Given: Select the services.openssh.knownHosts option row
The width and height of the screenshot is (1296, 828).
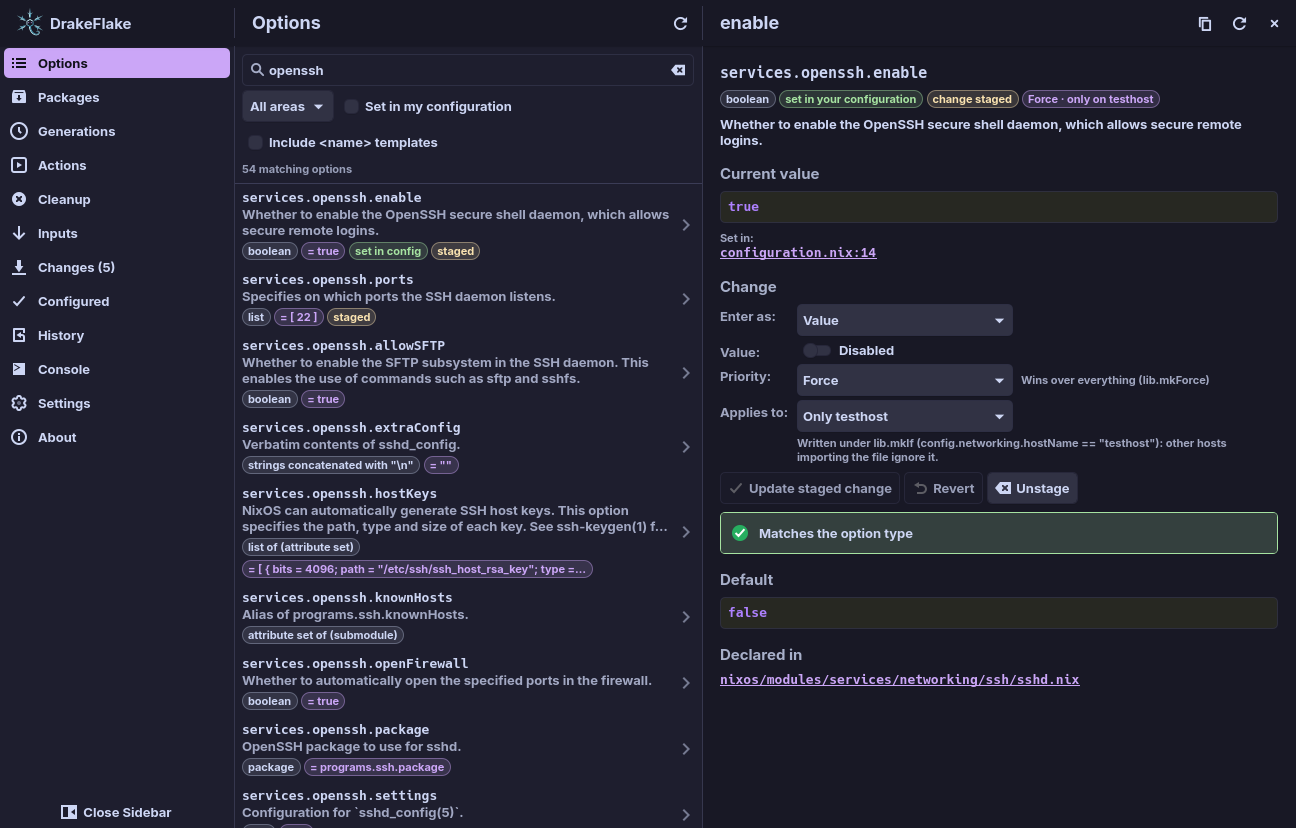Looking at the screenshot, I should (x=468, y=617).
